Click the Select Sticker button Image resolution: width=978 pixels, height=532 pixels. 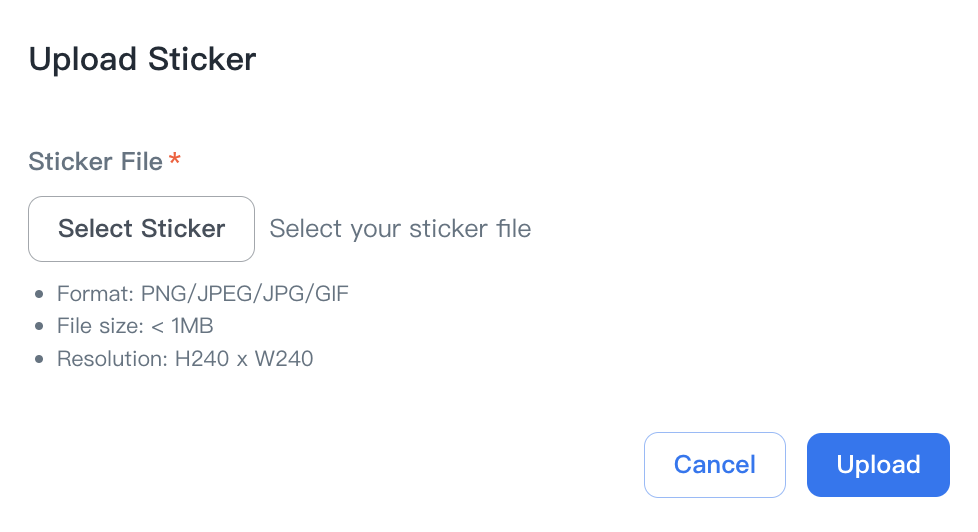pyautogui.click(x=141, y=229)
